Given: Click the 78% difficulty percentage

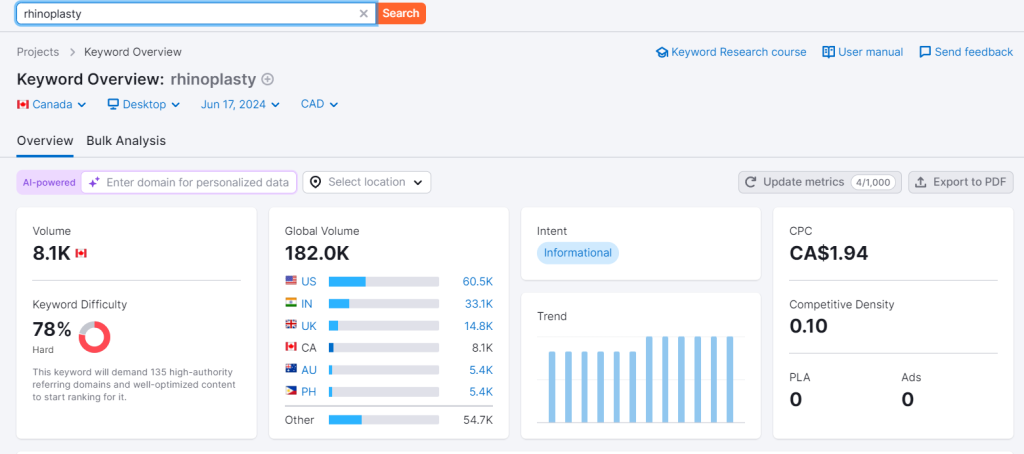Looking at the screenshot, I should (x=52, y=330).
